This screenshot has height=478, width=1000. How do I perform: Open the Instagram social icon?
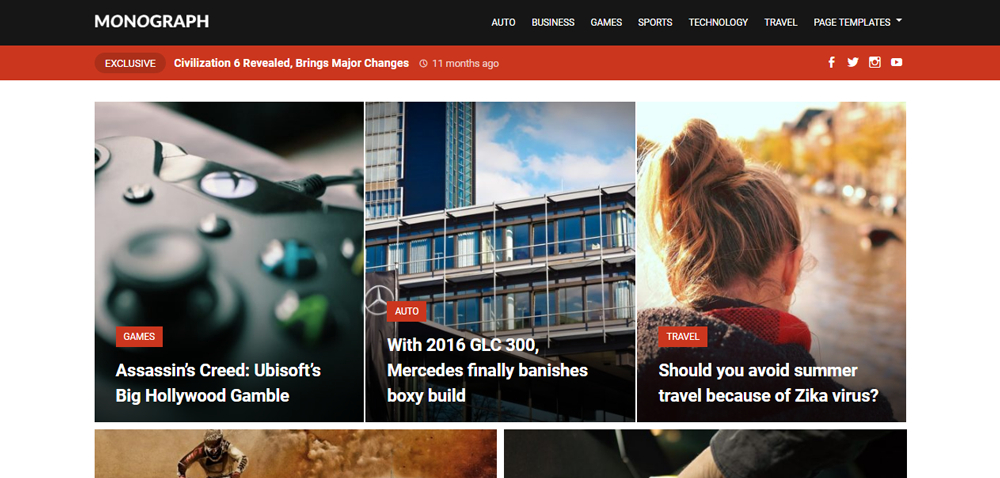[875, 62]
